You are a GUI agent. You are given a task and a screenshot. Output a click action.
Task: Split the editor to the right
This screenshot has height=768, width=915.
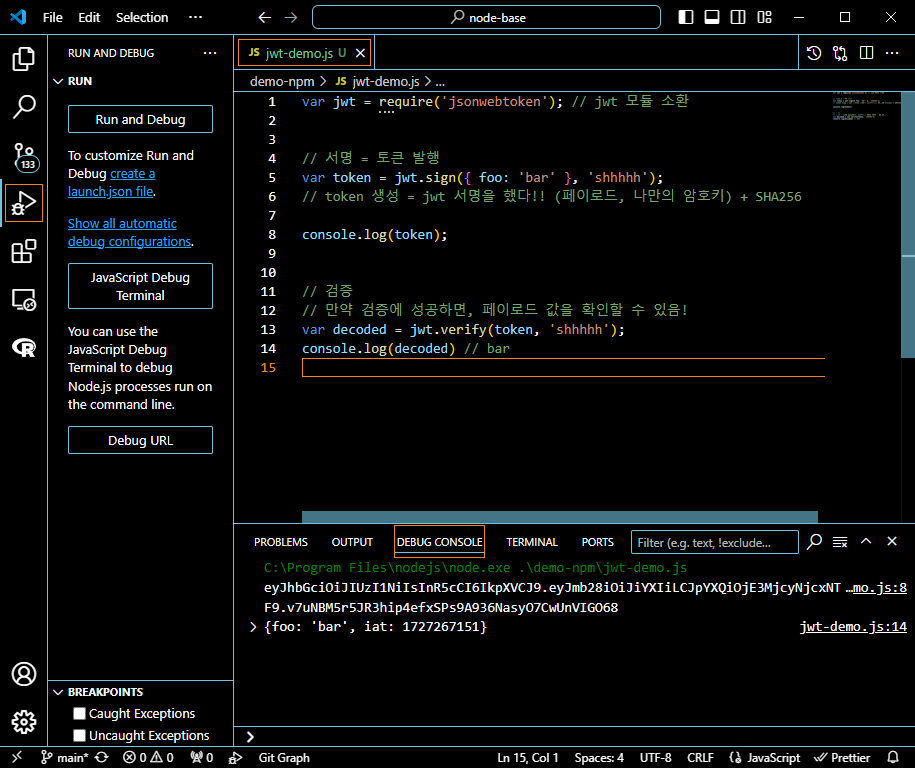click(x=867, y=53)
